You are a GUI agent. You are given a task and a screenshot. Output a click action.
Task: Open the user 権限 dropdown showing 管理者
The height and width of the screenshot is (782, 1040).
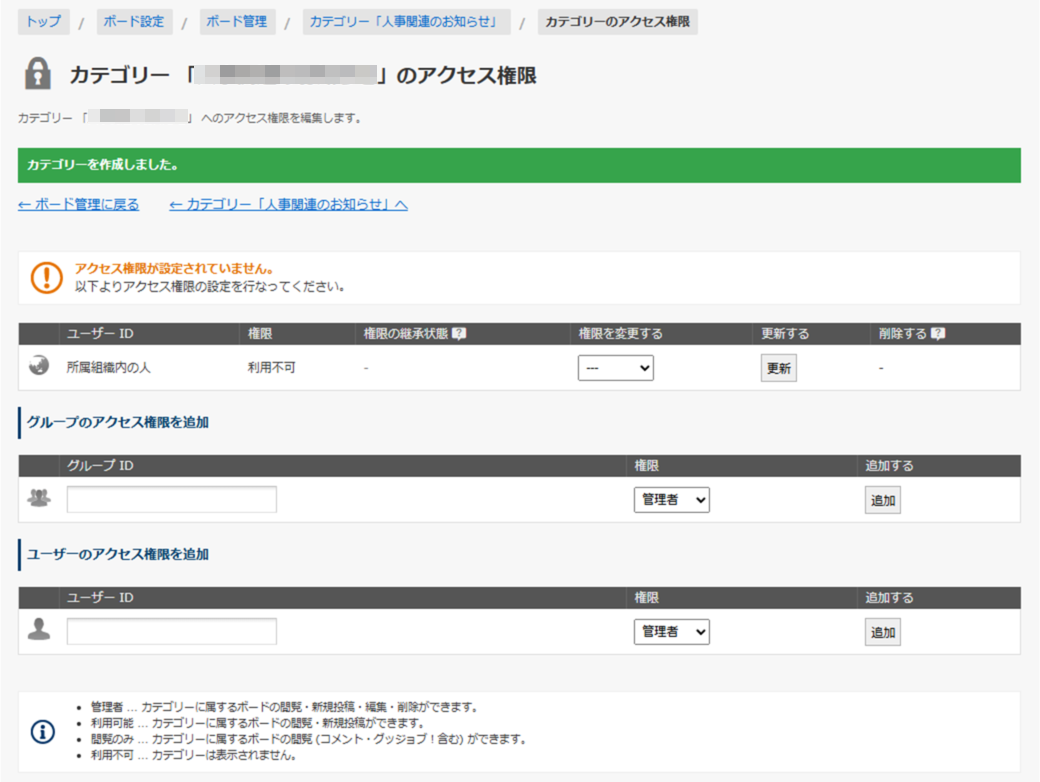[671, 632]
